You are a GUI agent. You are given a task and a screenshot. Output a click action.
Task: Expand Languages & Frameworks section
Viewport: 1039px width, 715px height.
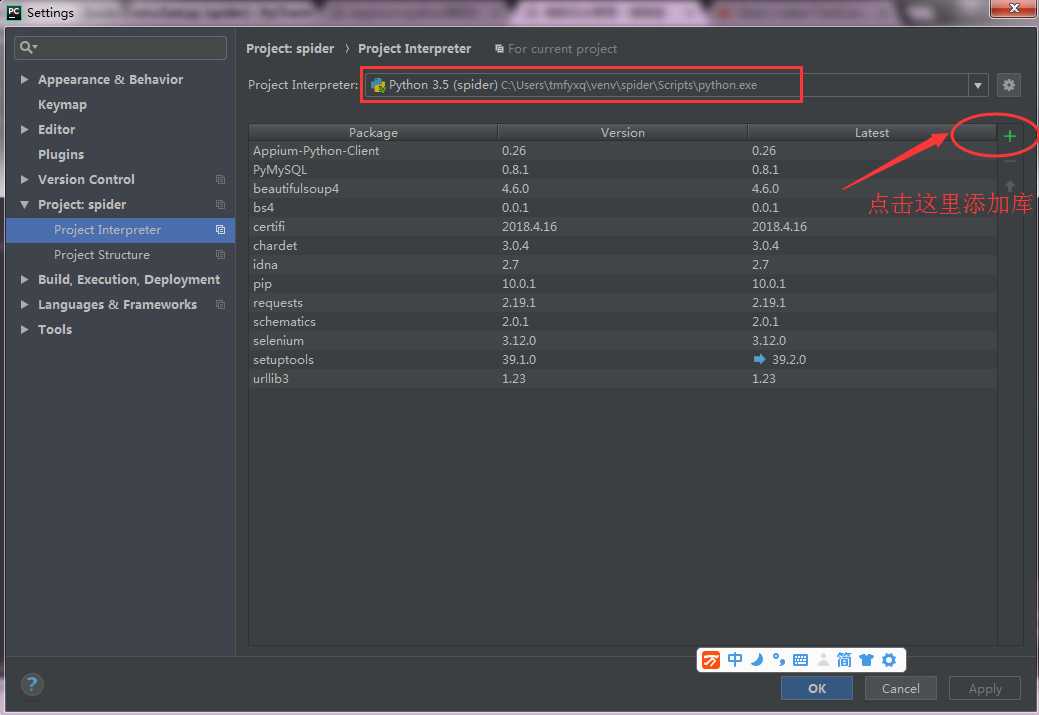(x=25, y=305)
